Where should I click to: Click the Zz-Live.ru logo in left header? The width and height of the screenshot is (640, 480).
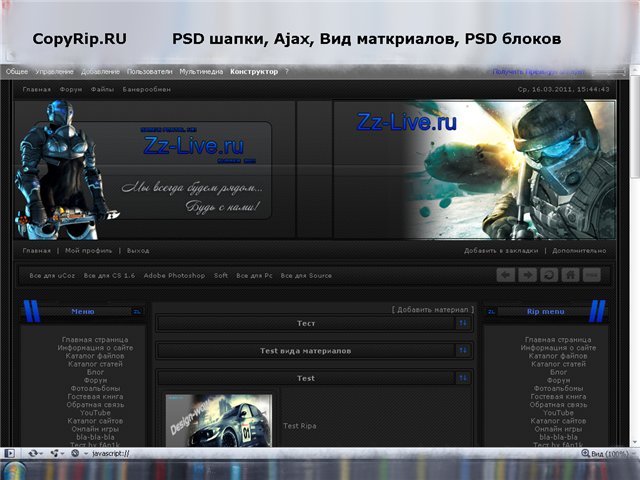point(193,146)
